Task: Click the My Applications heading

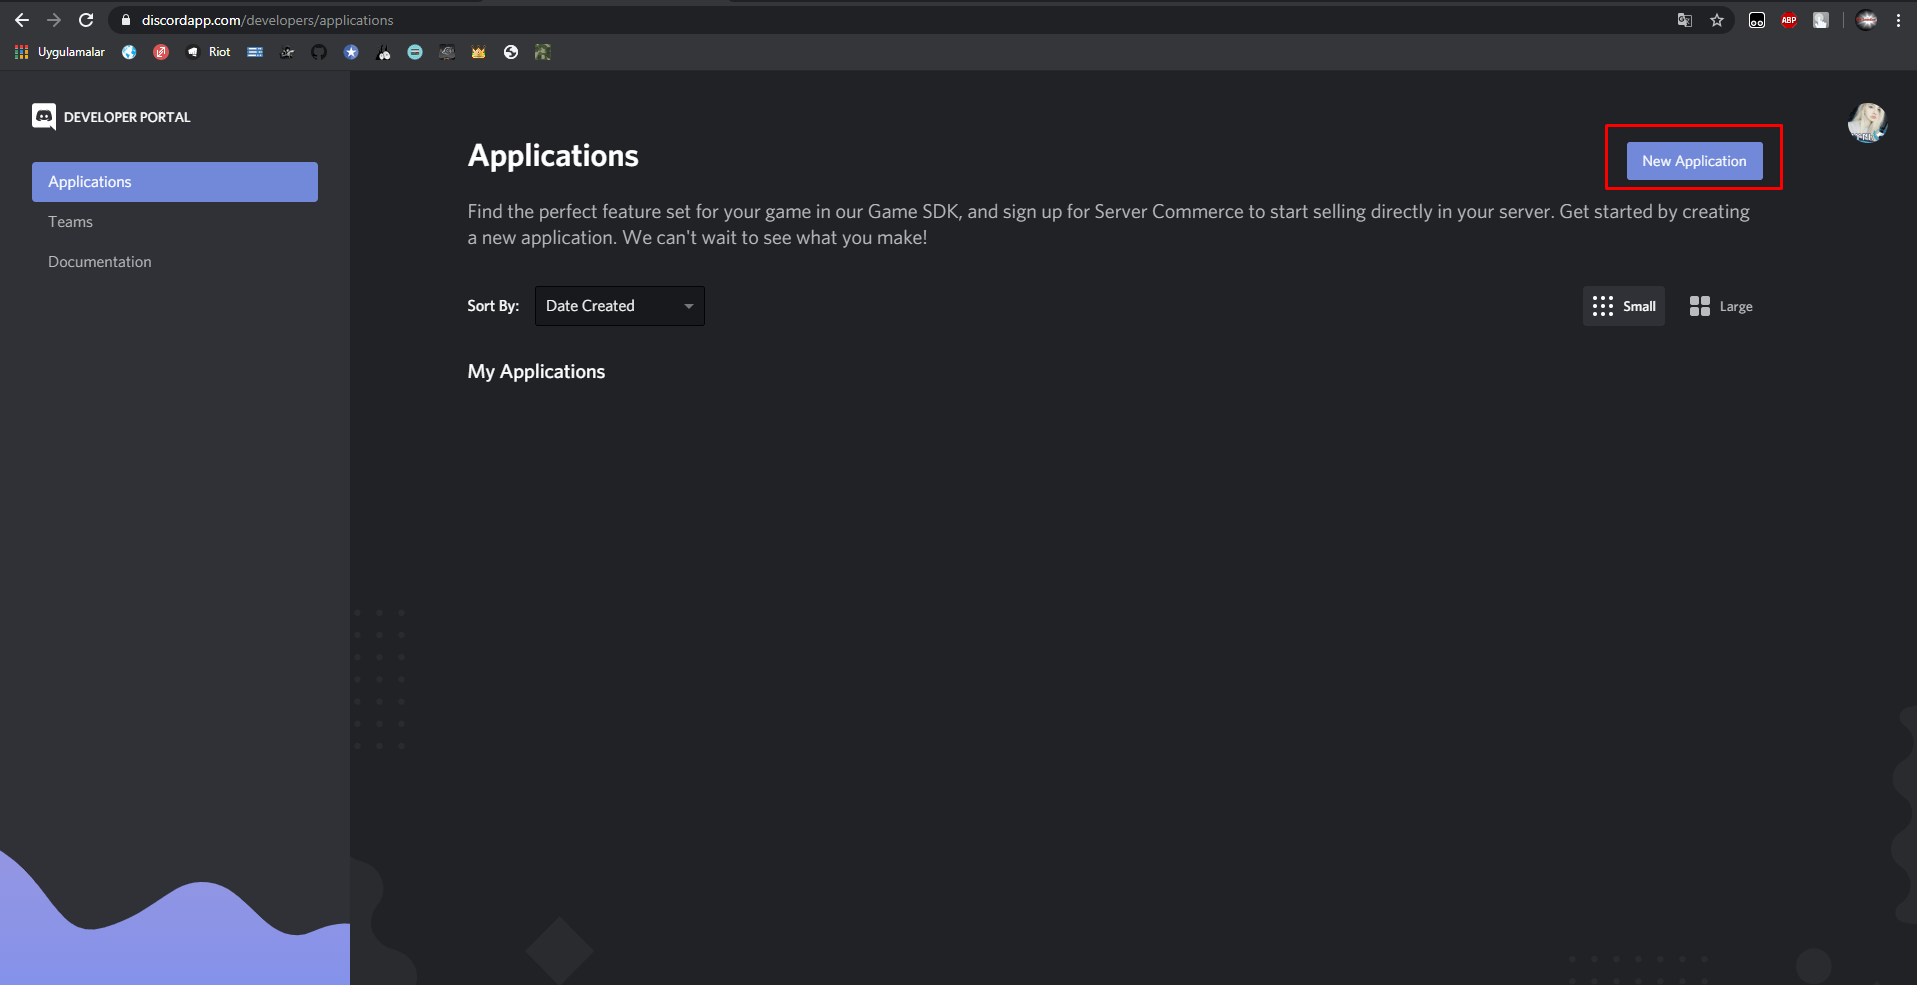Action: pyautogui.click(x=536, y=372)
